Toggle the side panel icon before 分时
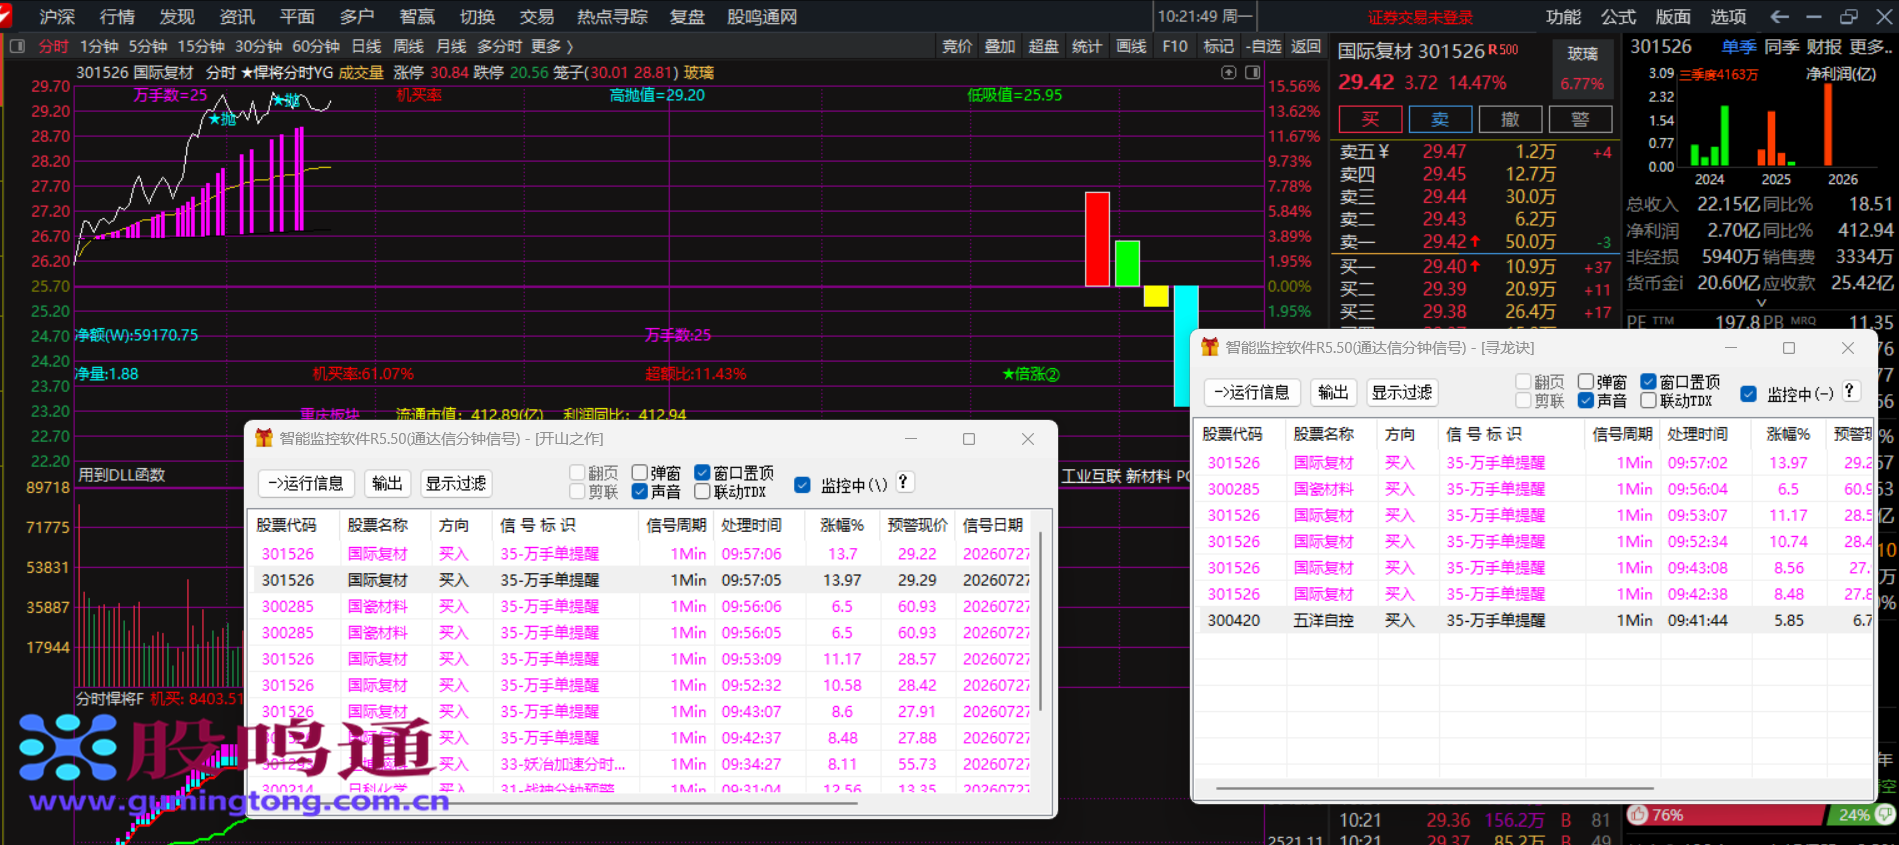 tap(17, 46)
